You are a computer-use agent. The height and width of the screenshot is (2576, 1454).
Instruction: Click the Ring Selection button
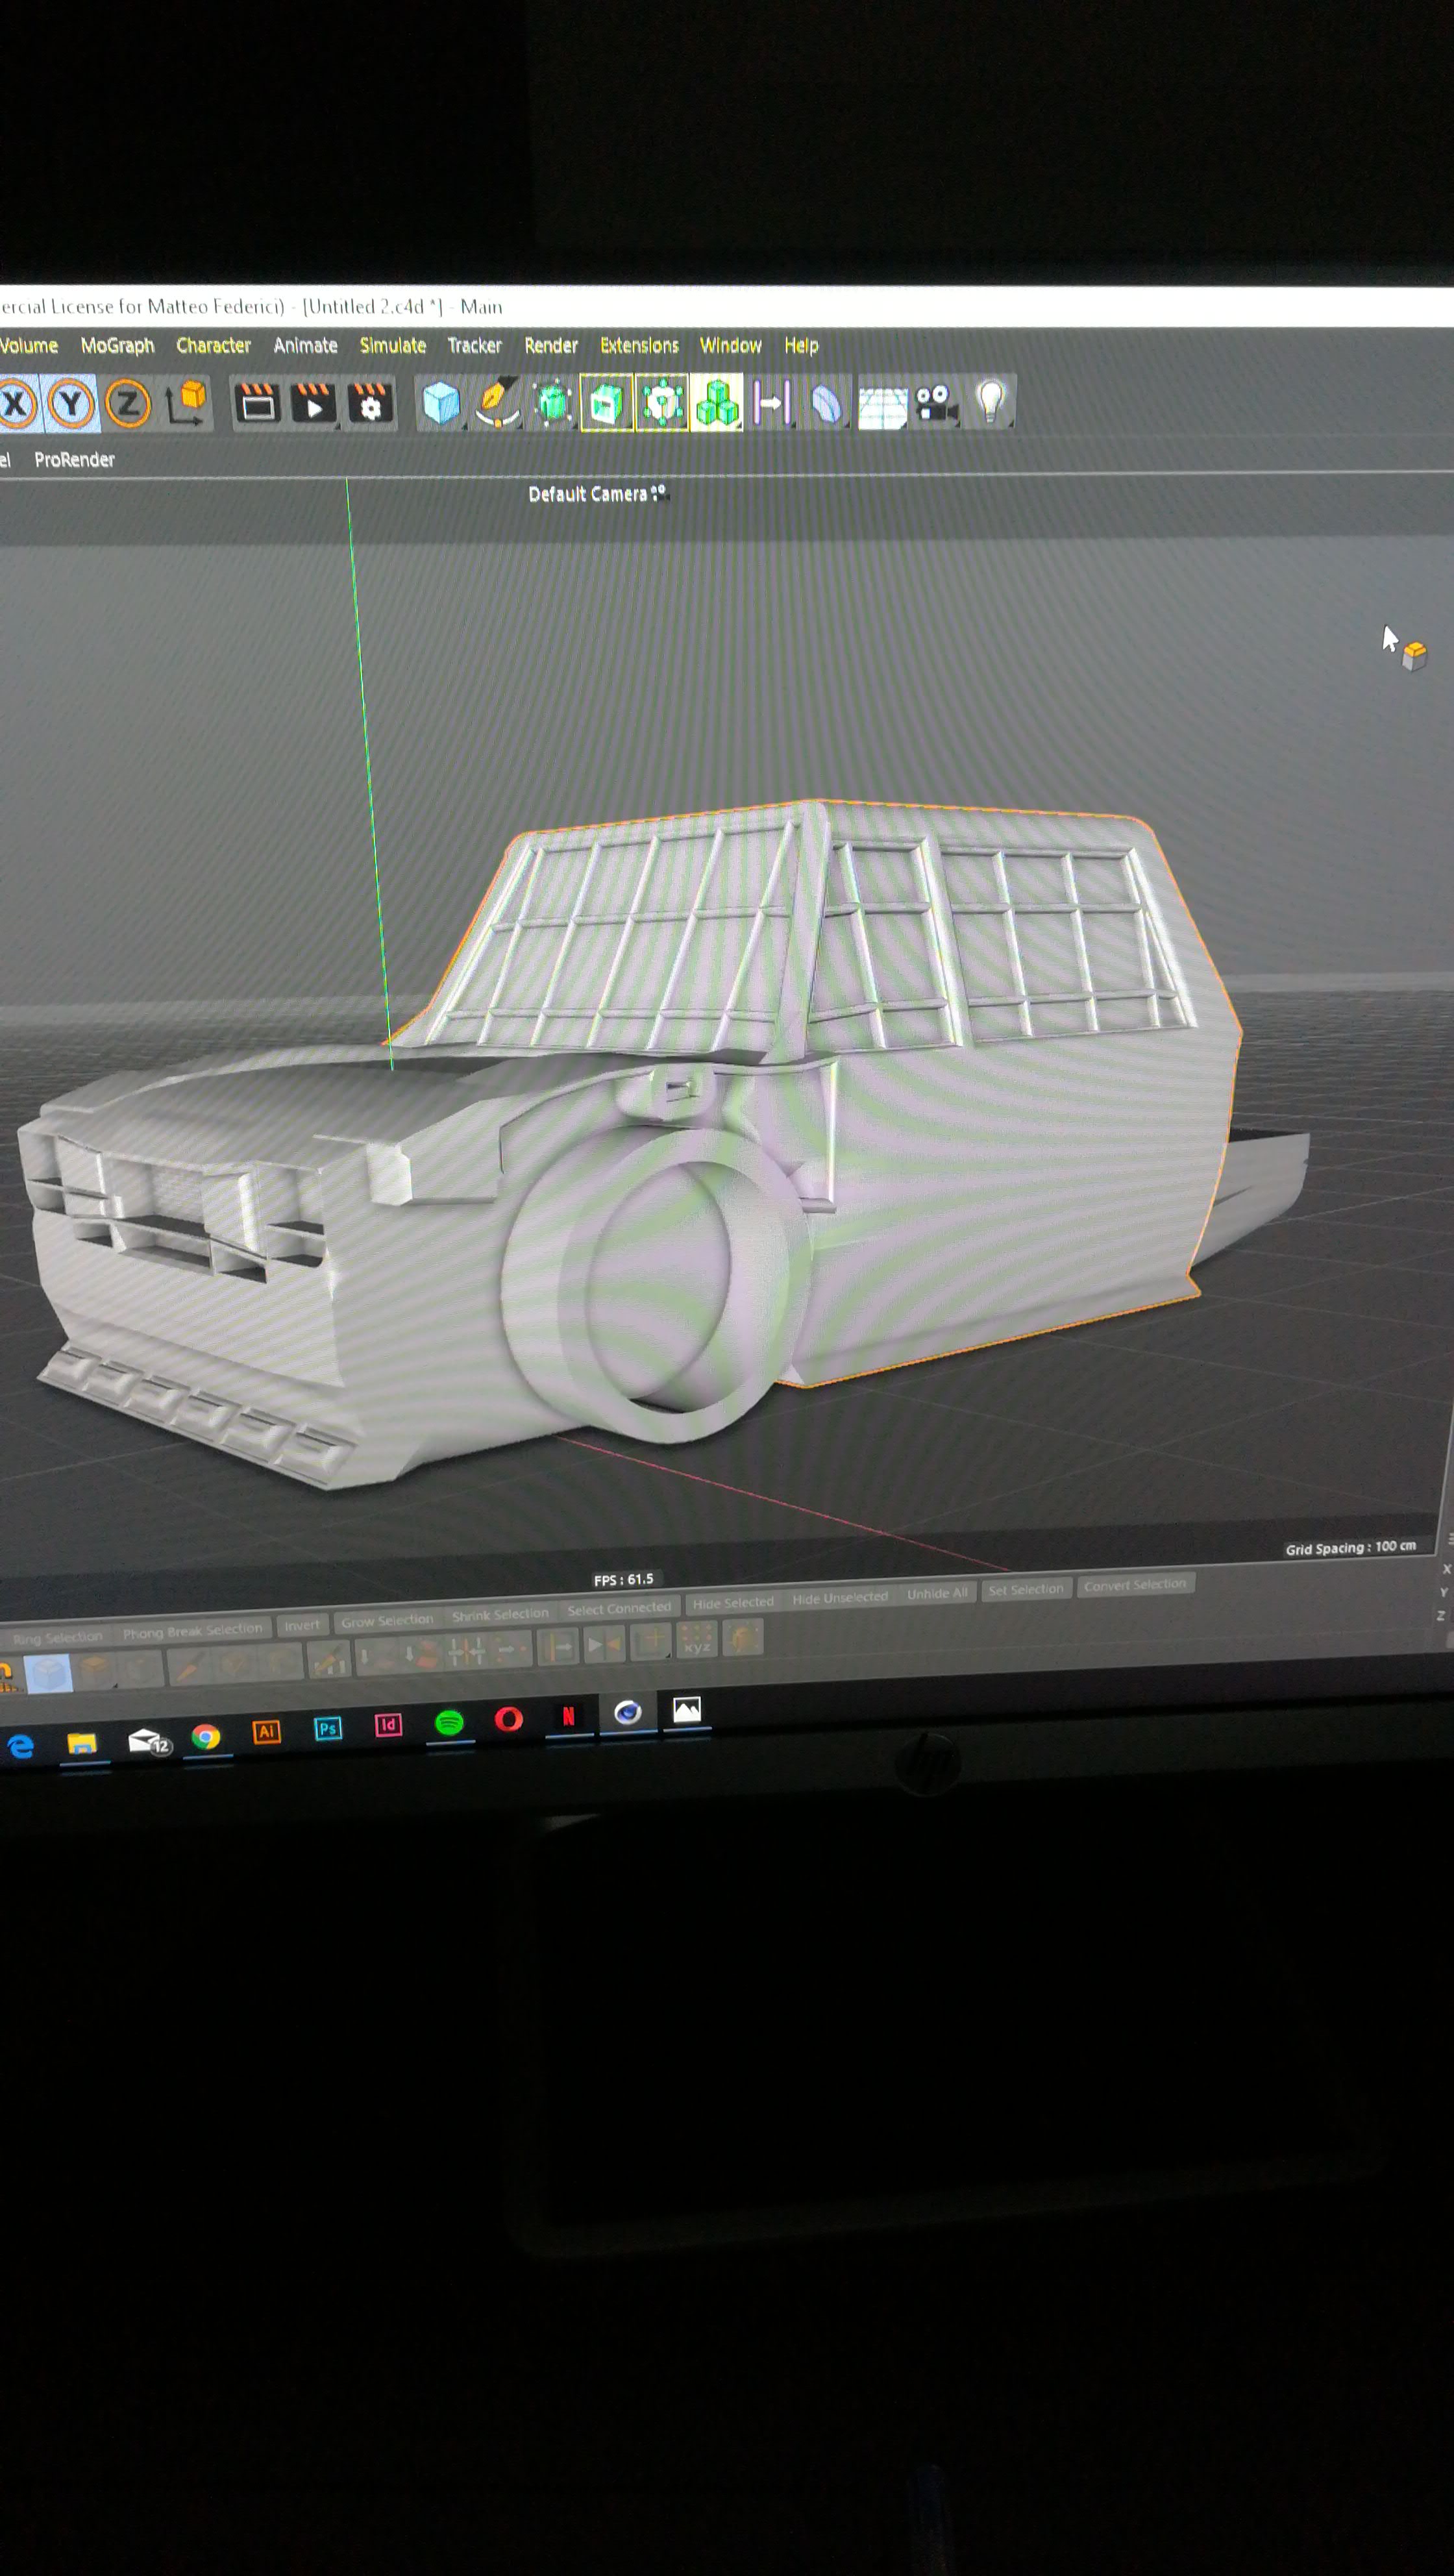57,1637
